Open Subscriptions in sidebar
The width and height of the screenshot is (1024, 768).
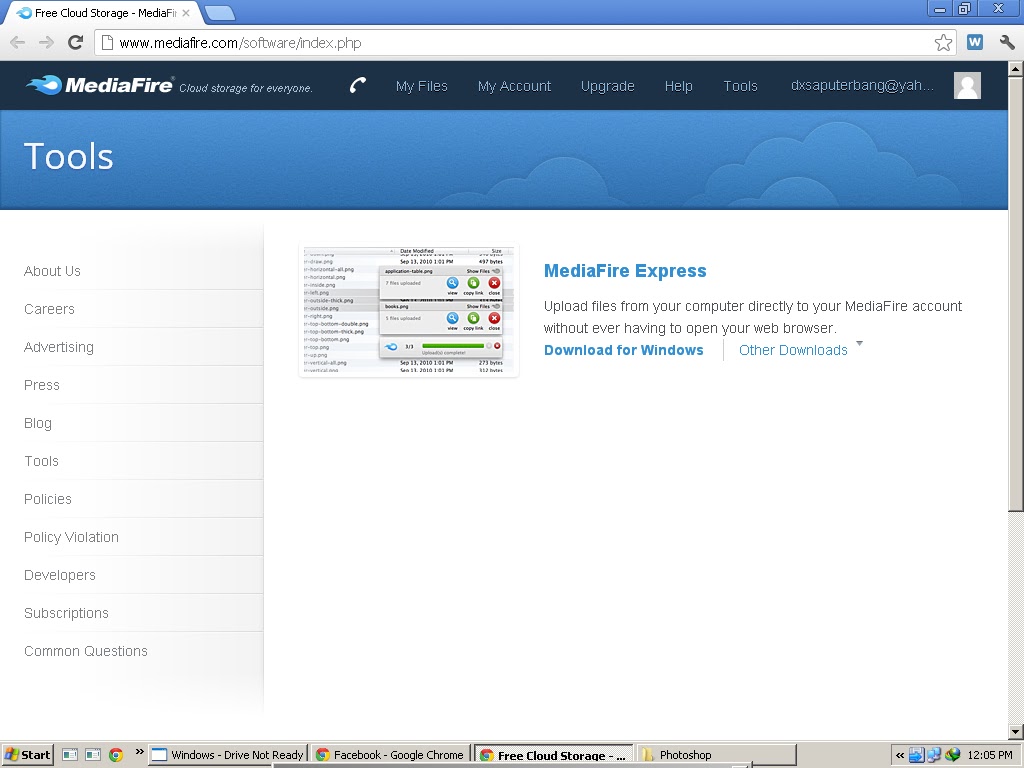pyautogui.click(x=66, y=613)
